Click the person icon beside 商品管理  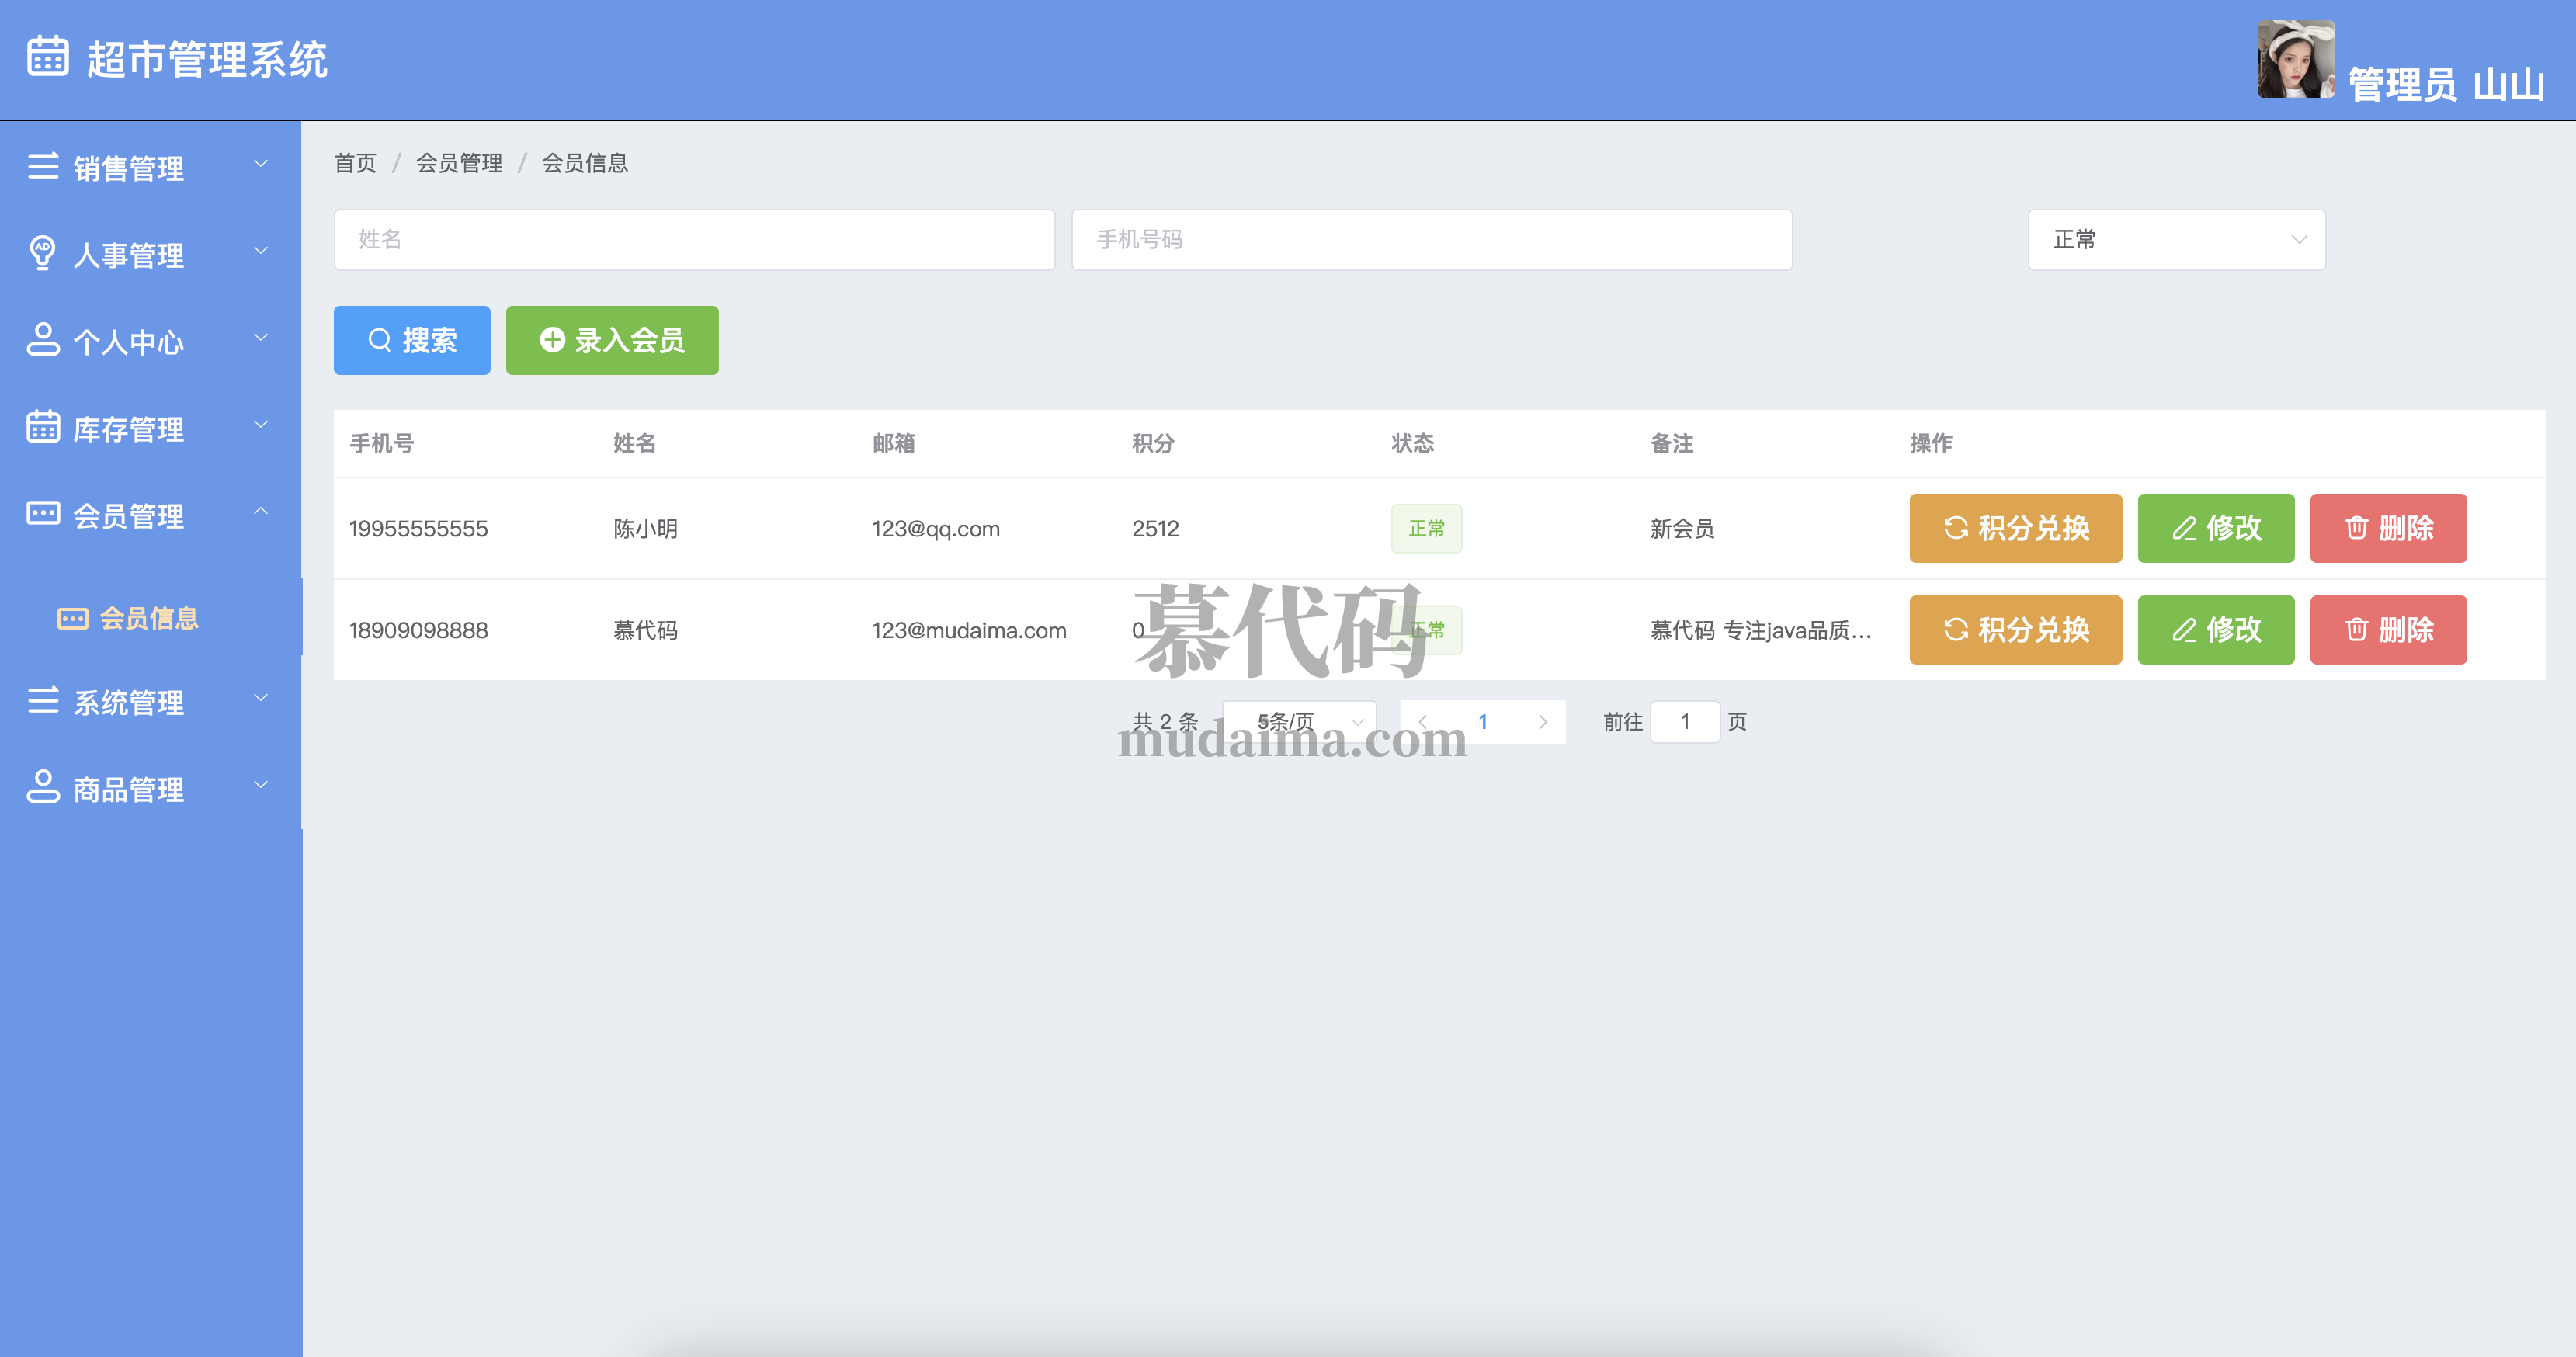coord(42,786)
